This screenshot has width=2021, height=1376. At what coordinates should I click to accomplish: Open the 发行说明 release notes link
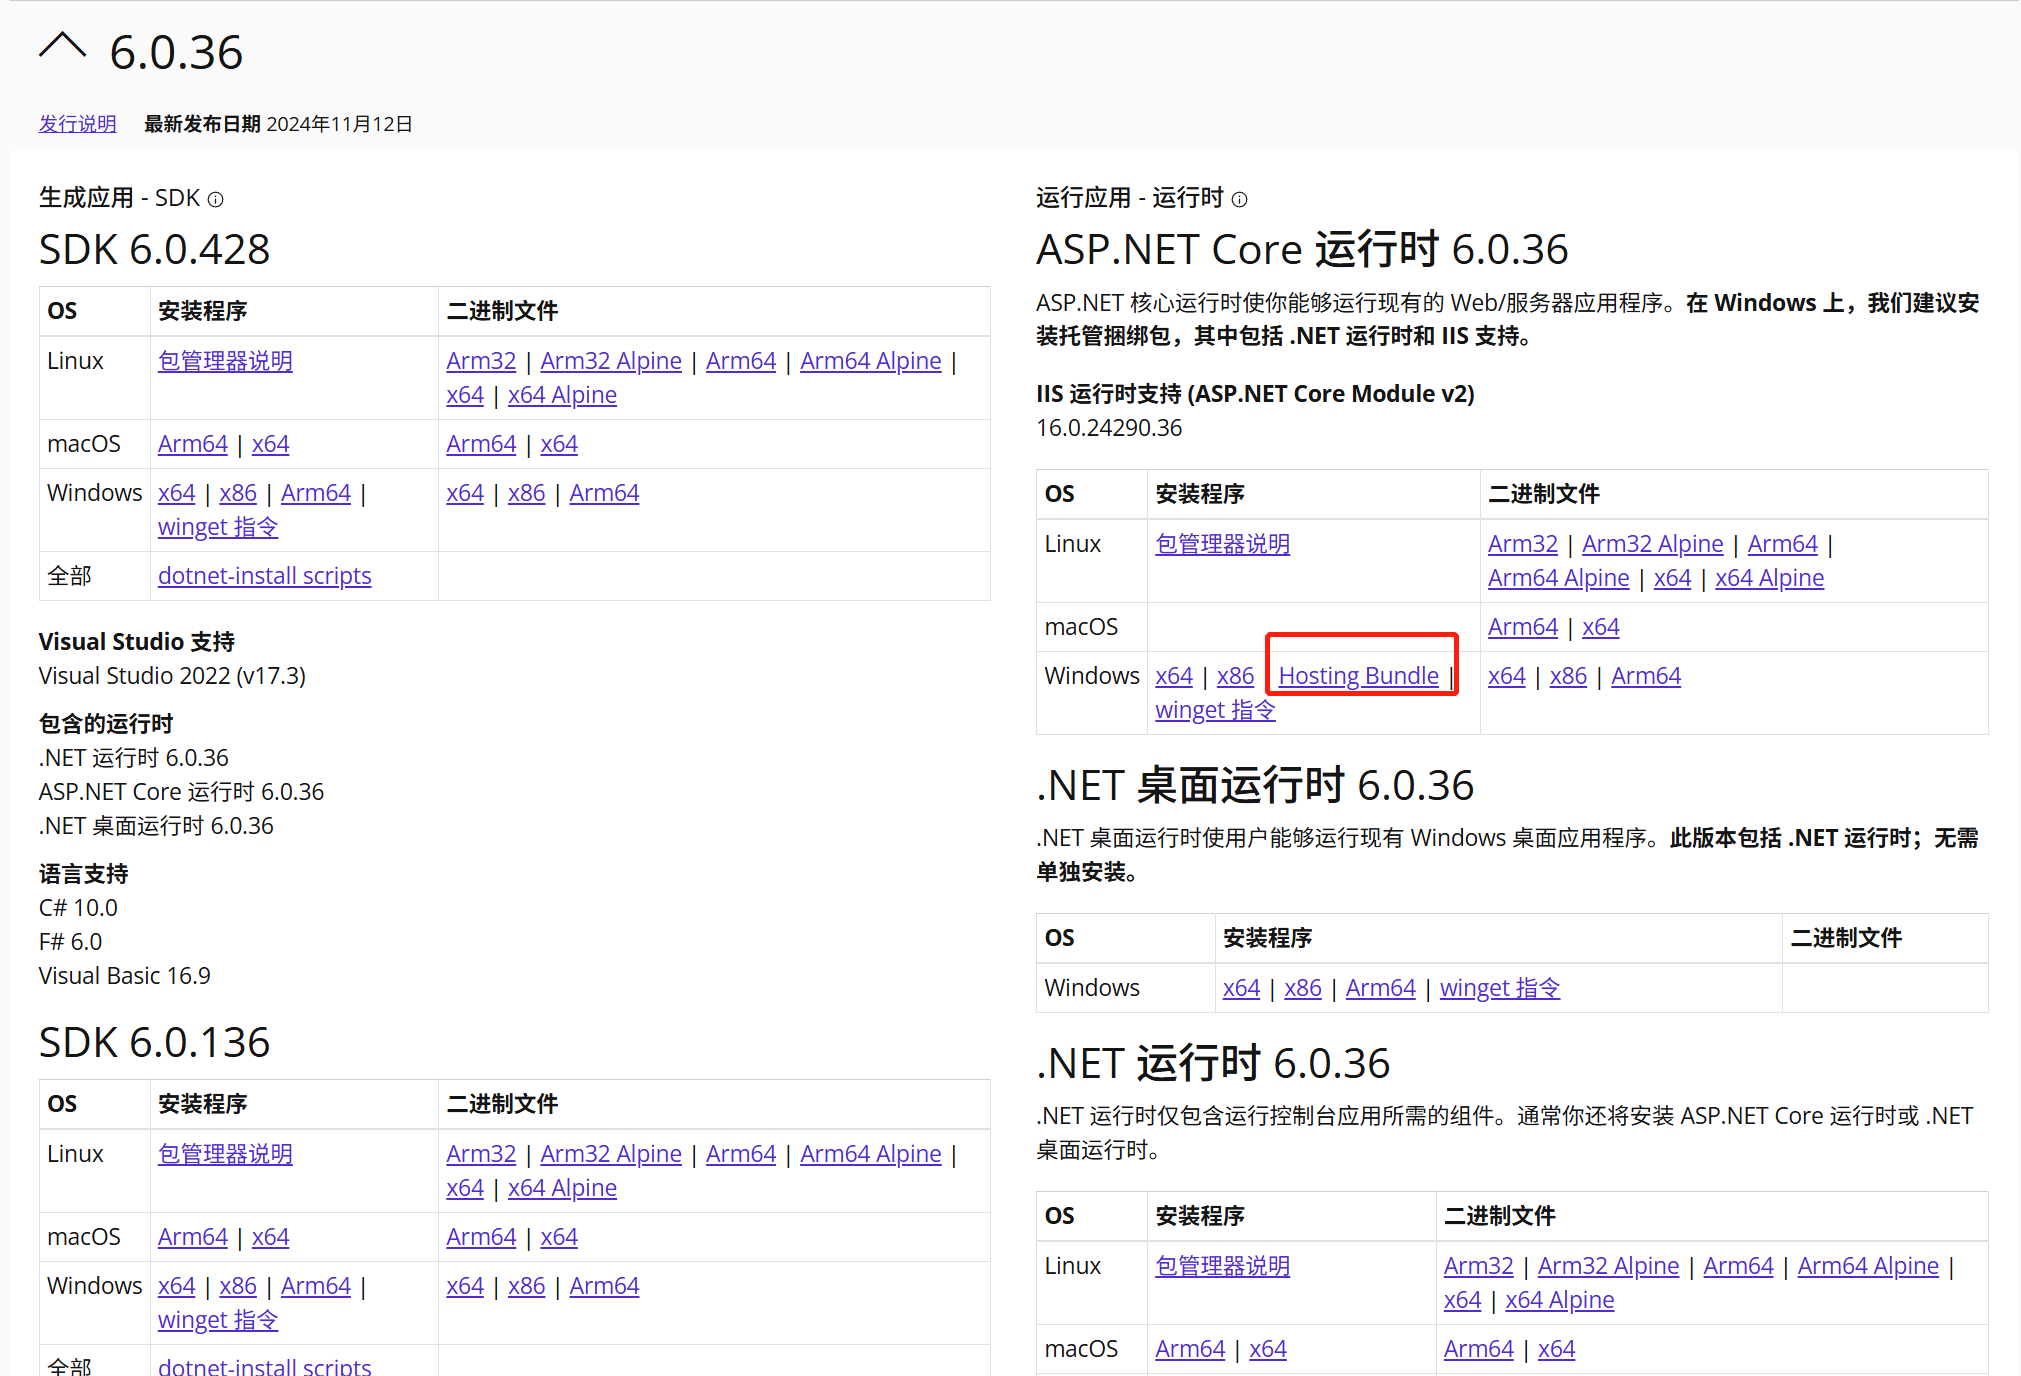(x=77, y=124)
